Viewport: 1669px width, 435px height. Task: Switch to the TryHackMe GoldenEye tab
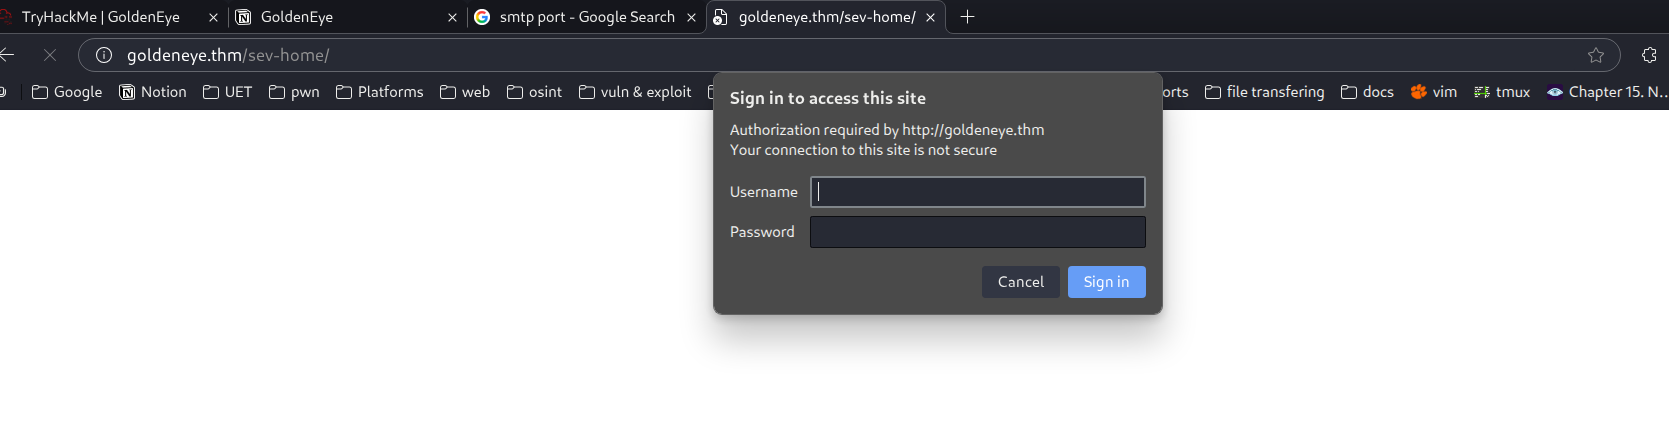100,17
